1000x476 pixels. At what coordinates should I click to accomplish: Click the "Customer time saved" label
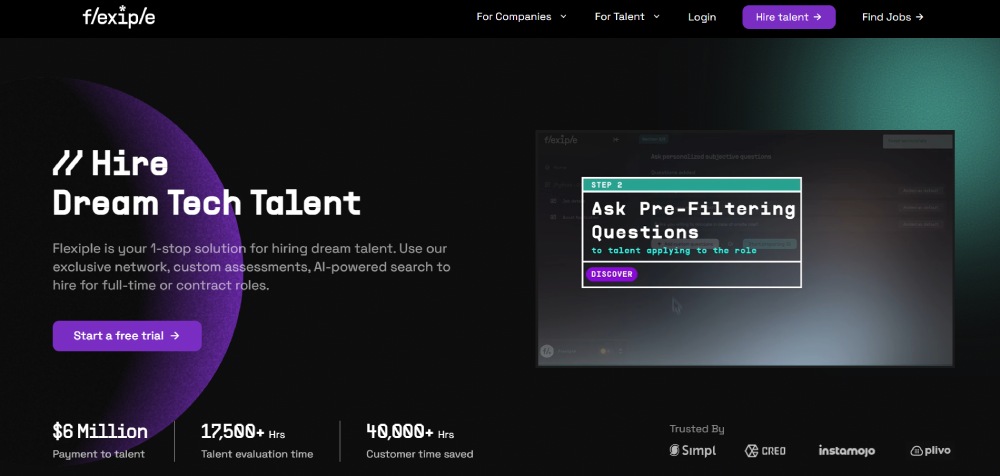(420, 454)
